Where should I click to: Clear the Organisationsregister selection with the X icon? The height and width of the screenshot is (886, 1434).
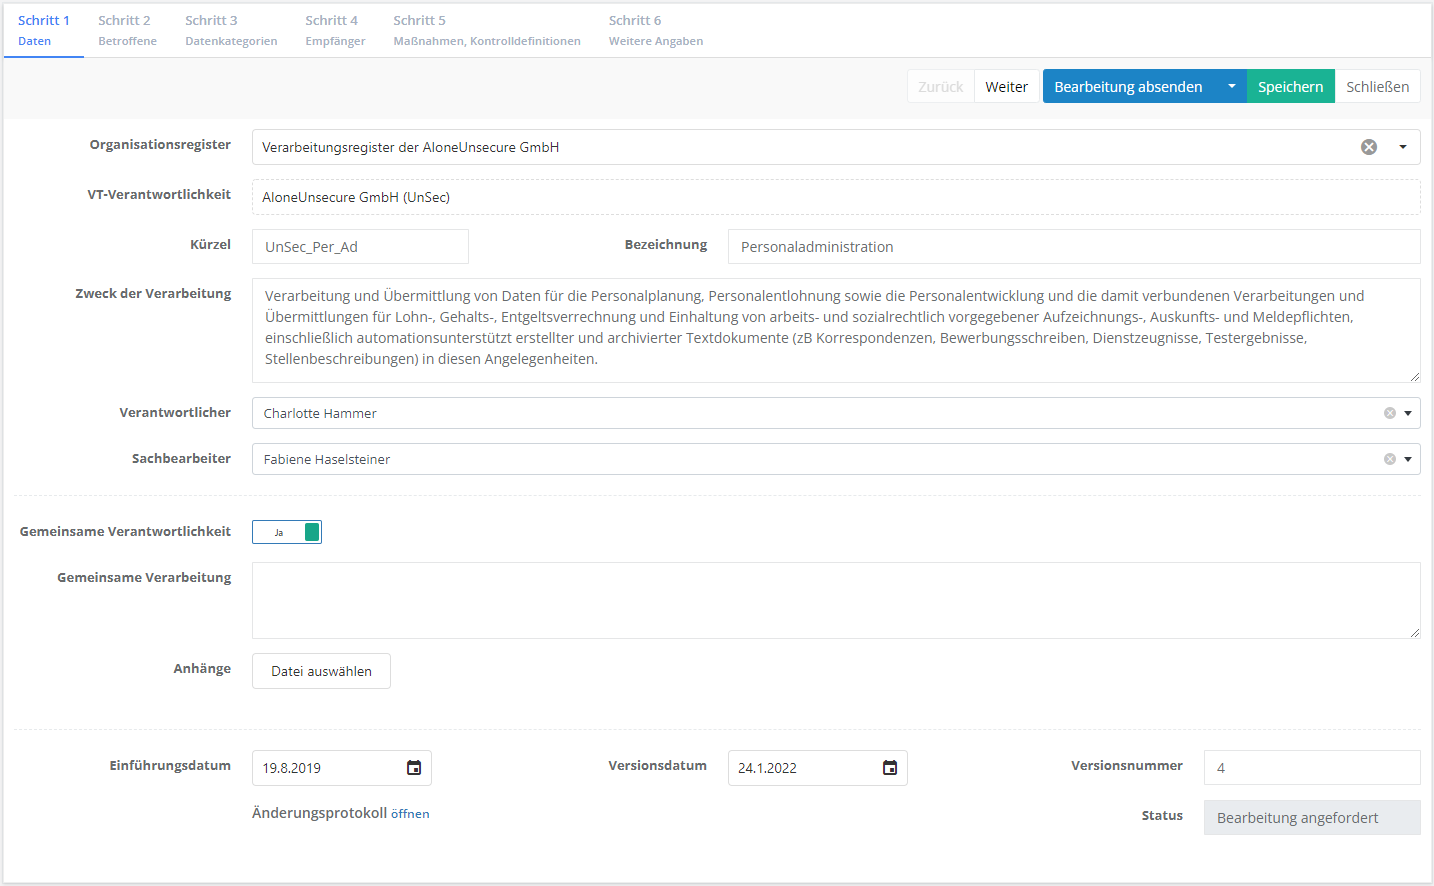coord(1369,147)
